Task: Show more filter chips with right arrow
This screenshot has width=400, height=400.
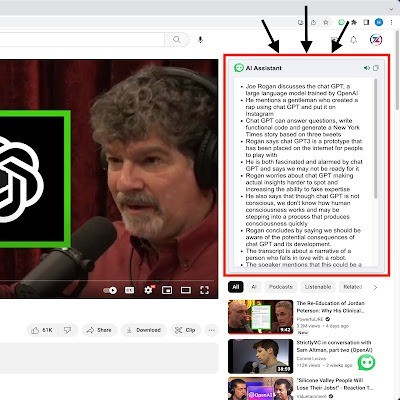Action: tap(375, 287)
